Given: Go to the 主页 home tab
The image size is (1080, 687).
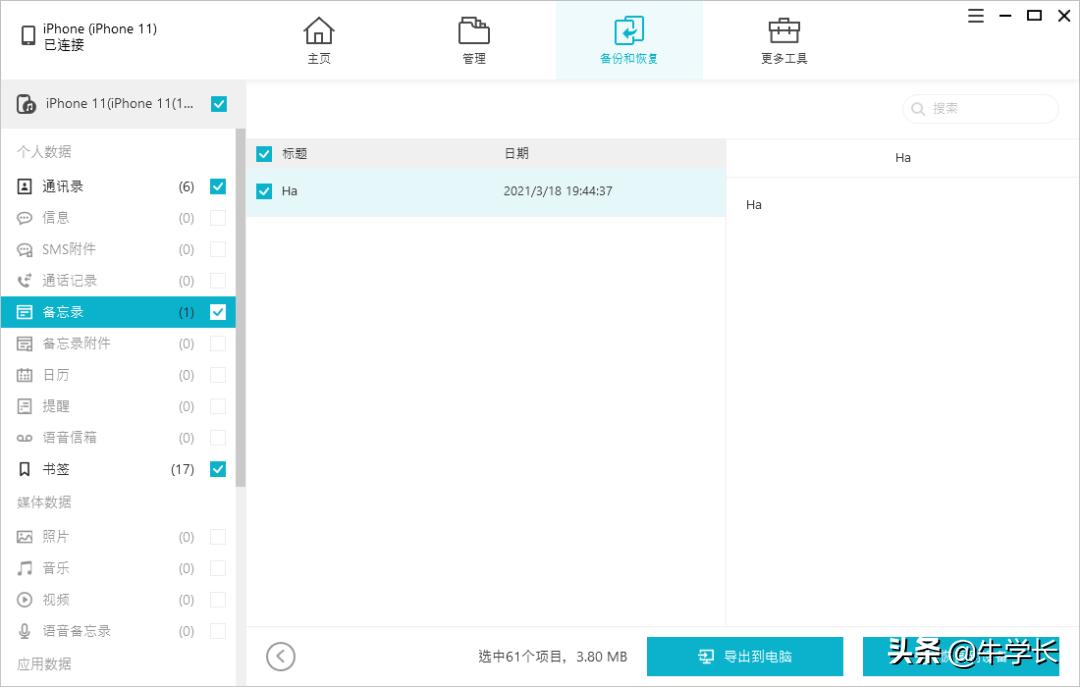Looking at the screenshot, I should pos(319,40).
